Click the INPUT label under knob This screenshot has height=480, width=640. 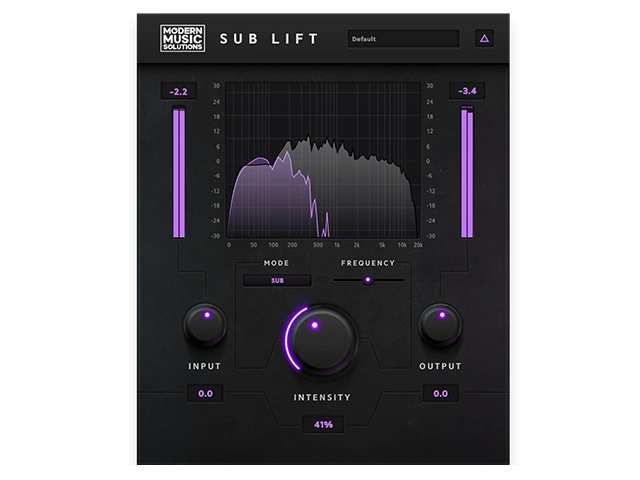(x=205, y=367)
